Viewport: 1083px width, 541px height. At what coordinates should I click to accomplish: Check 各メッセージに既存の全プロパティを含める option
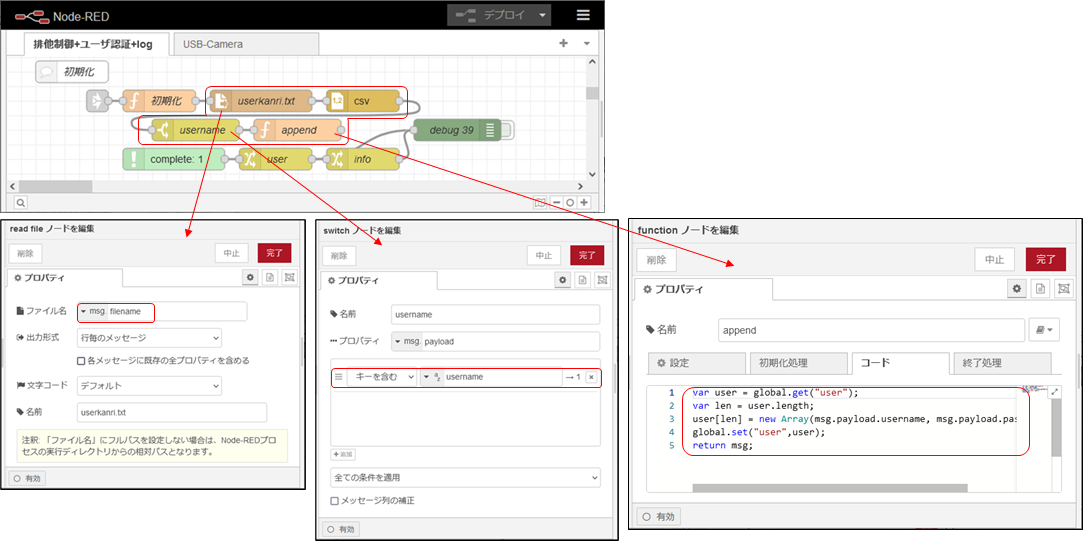click(83, 360)
